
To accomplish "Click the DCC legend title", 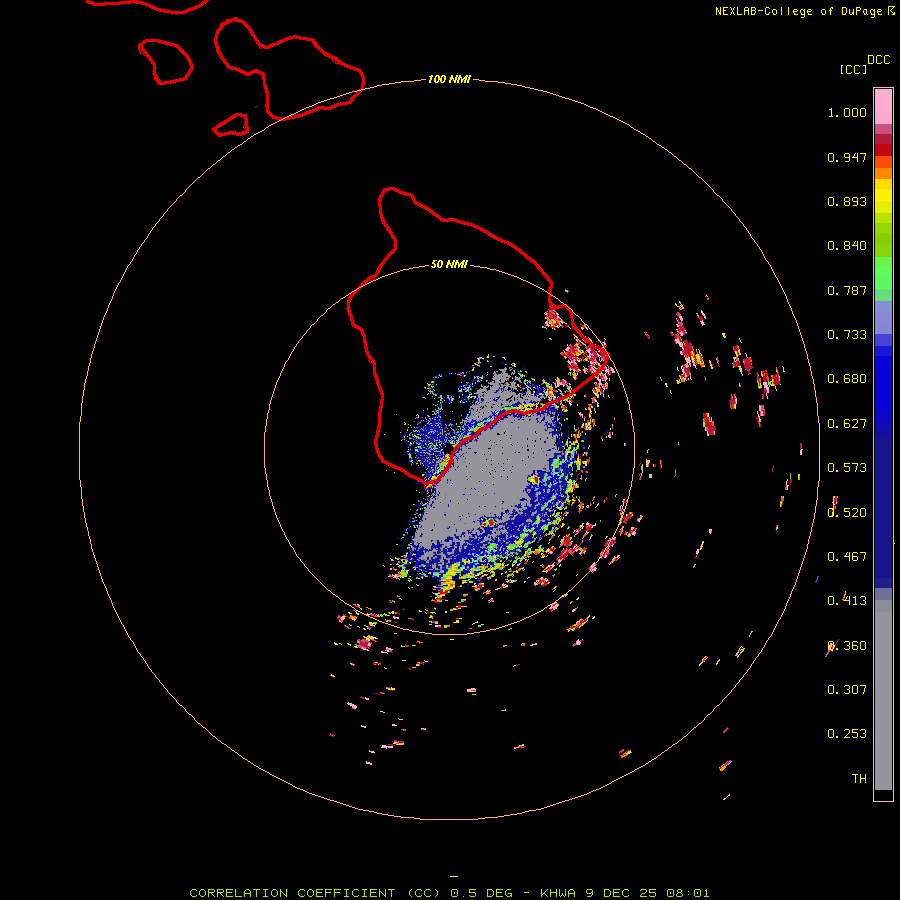I will pos(878,60).
